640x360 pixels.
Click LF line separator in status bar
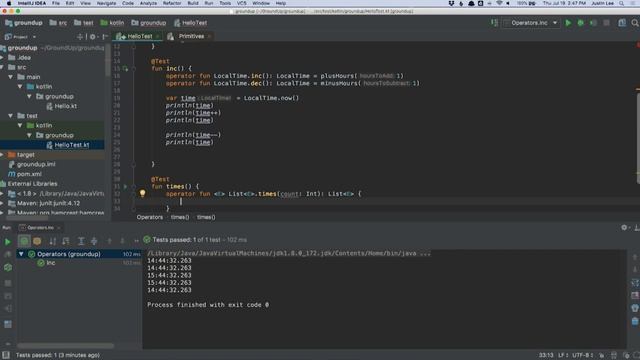(563, 356)
